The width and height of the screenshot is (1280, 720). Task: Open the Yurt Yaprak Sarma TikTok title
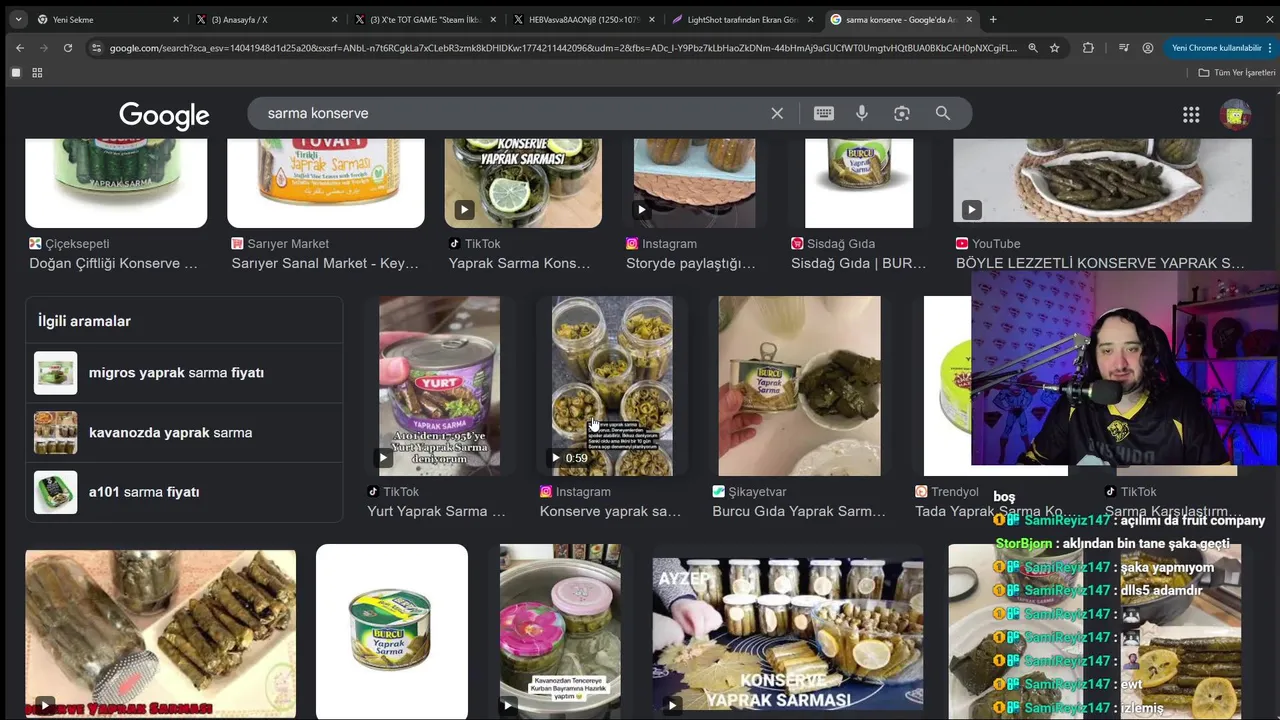(436, 511)
